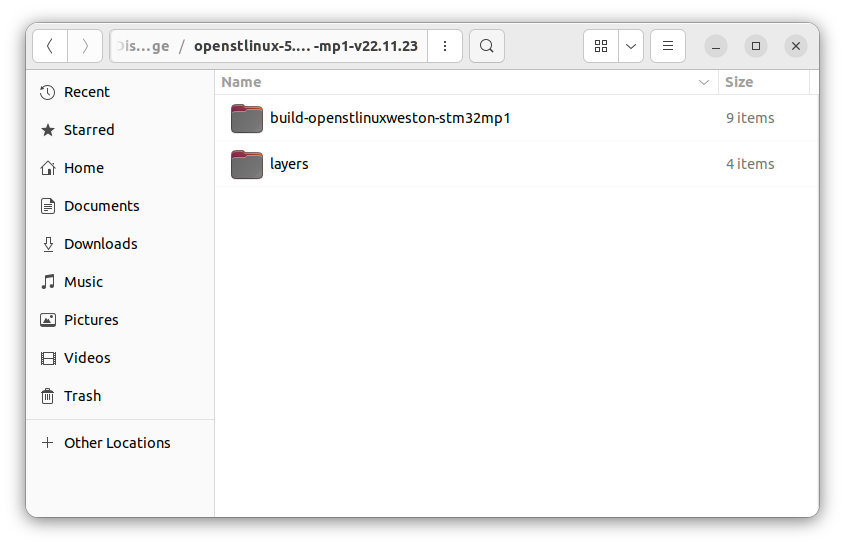
Task: Click the trash can icon beside Trash
Action: (x=47, y=396)
